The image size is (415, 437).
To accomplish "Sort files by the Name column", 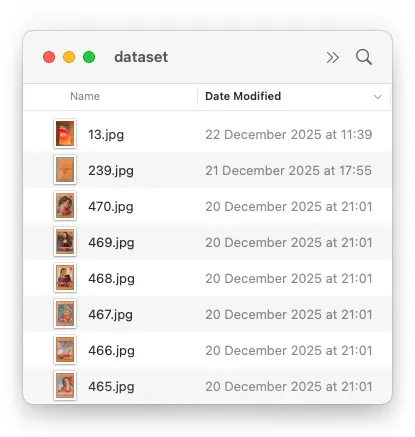I will (x=85, y=96).
